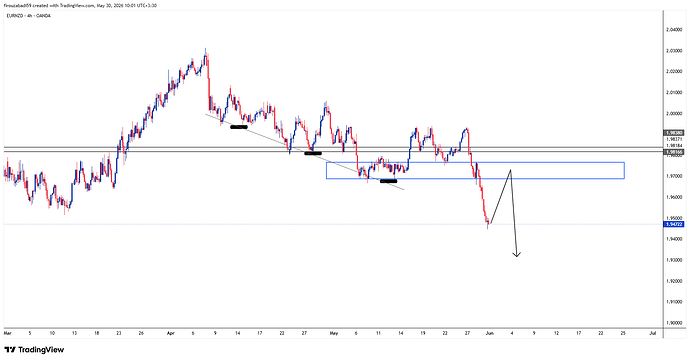The image size is (690, 360).
Task: Click the 1.96000 price axis label
Action: click(674, 197)
